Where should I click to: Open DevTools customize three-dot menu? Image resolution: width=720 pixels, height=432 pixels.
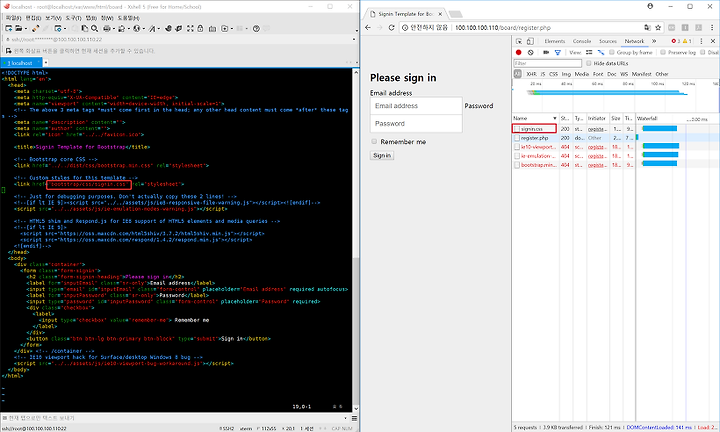pos(701,41)
